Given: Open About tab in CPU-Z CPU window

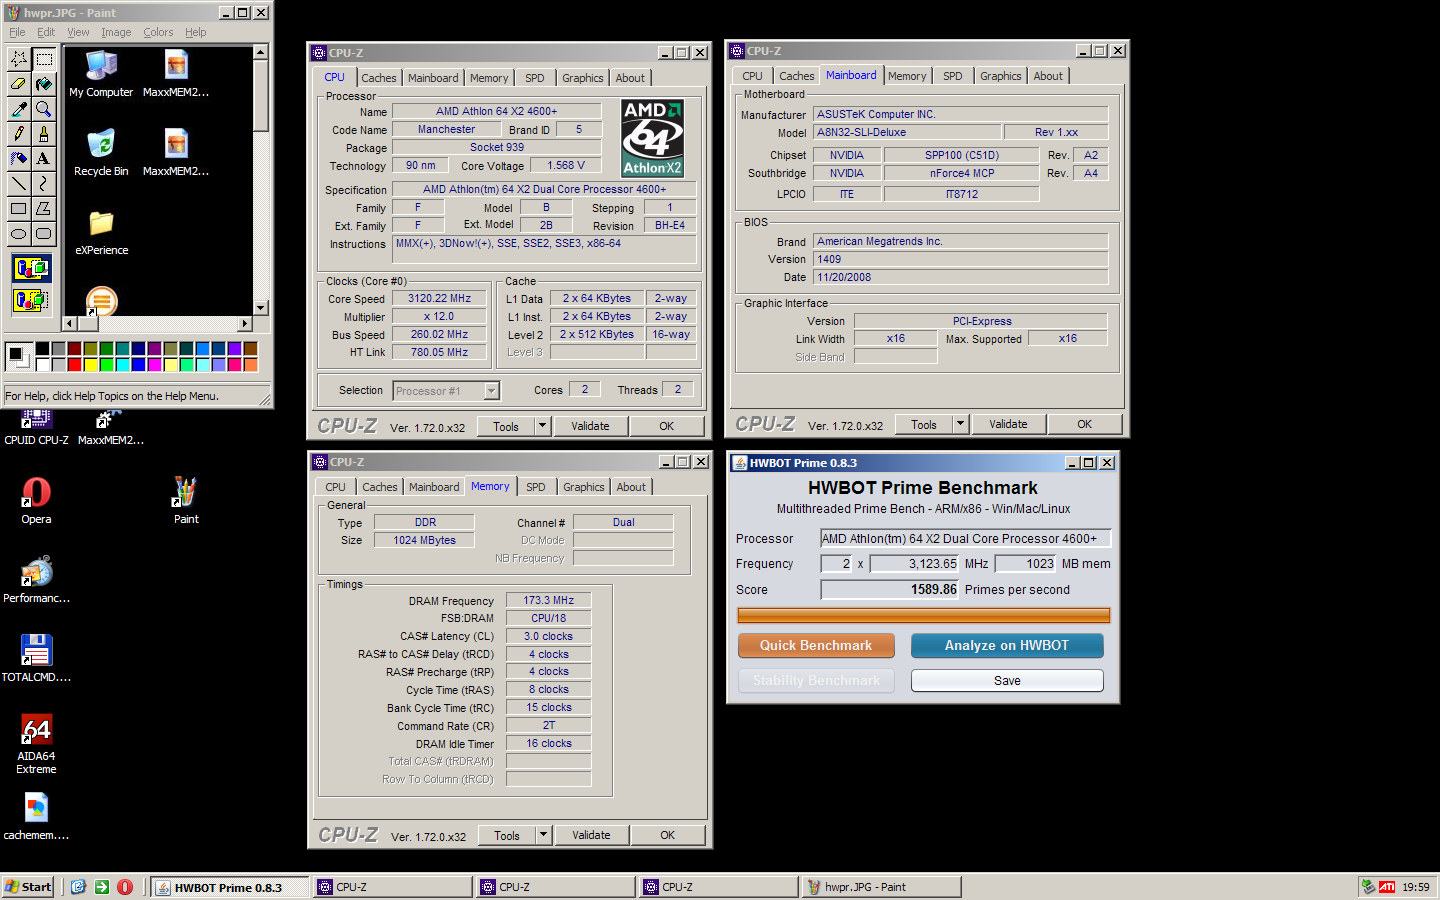Looking at the screenshot, I should [x=630, y=78].
